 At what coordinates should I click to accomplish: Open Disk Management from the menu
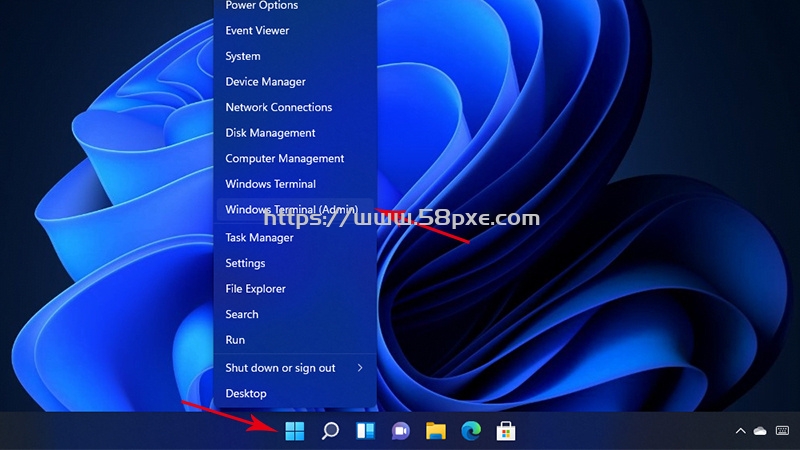295,133
